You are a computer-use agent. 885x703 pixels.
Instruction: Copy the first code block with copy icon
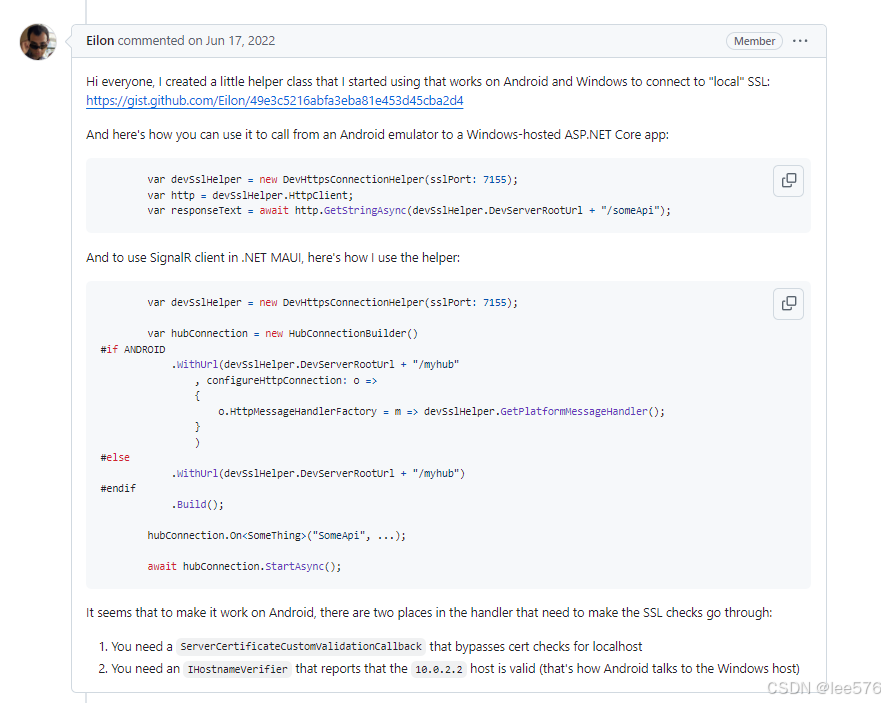click(788, 181)
